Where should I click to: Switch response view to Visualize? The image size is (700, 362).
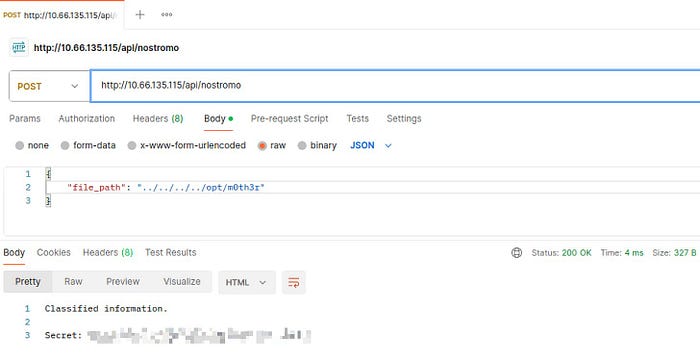182,282
